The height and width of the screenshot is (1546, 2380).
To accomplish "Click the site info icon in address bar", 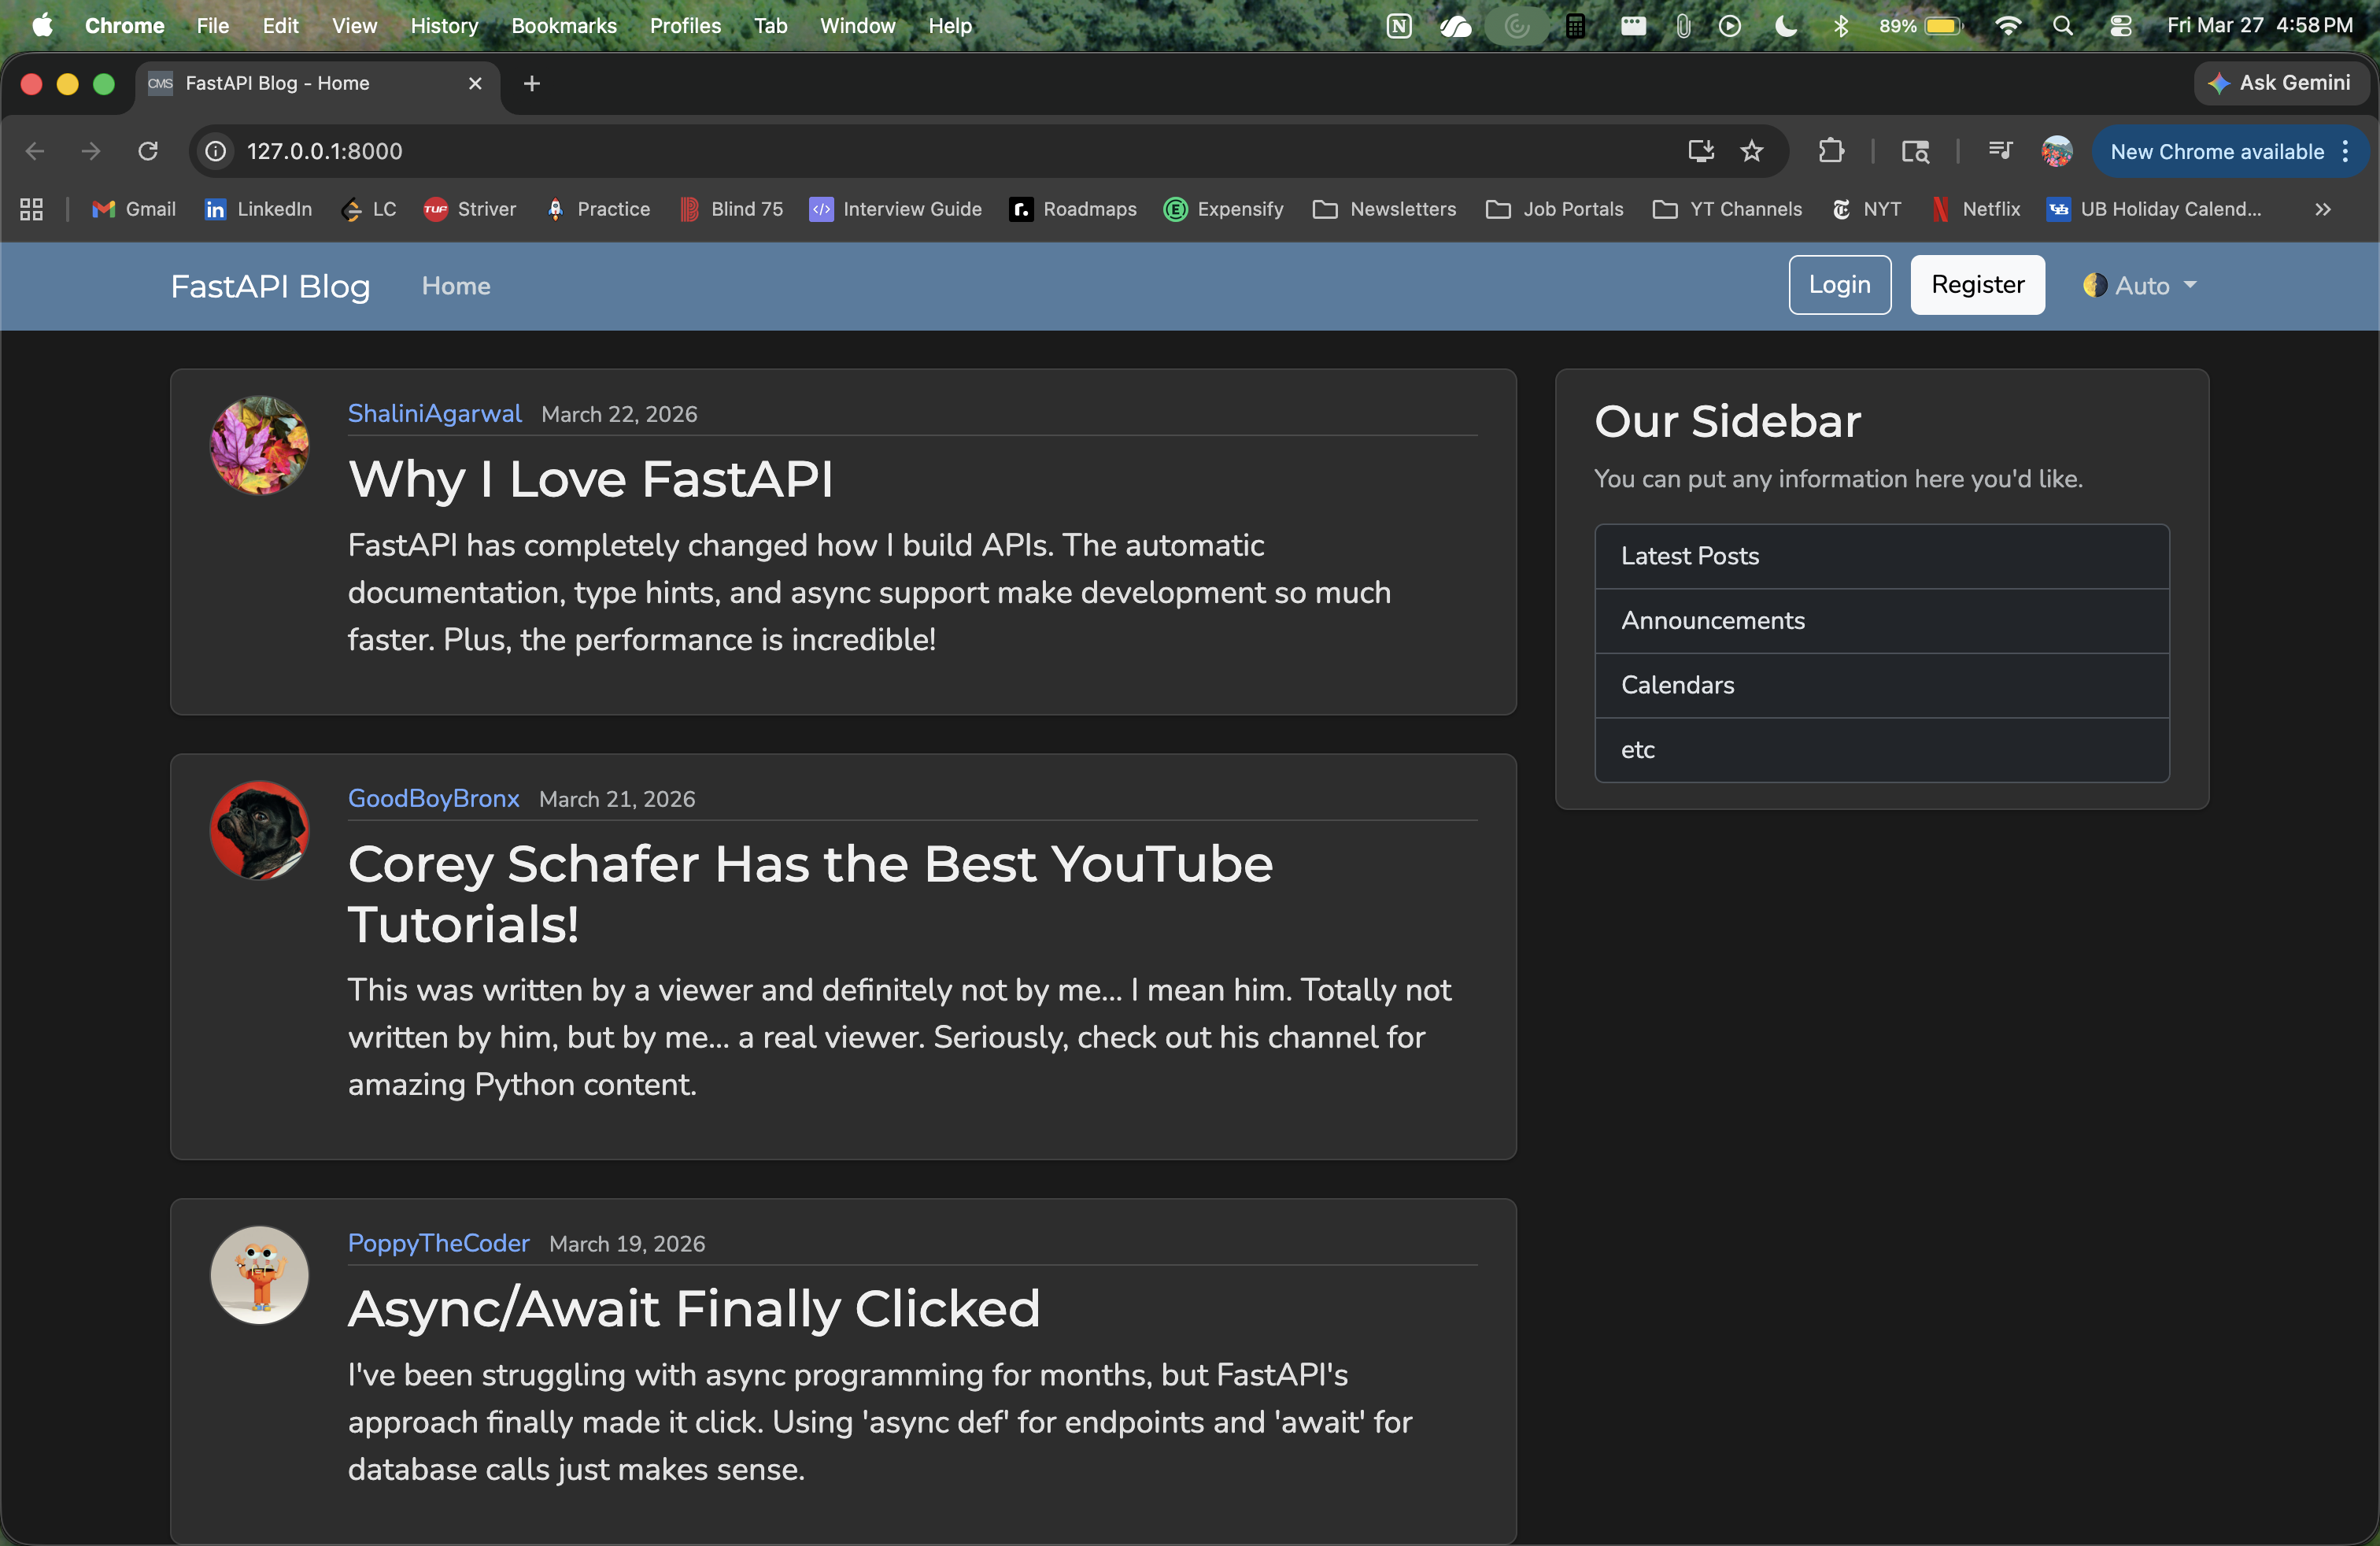I will tap(215, 151).
